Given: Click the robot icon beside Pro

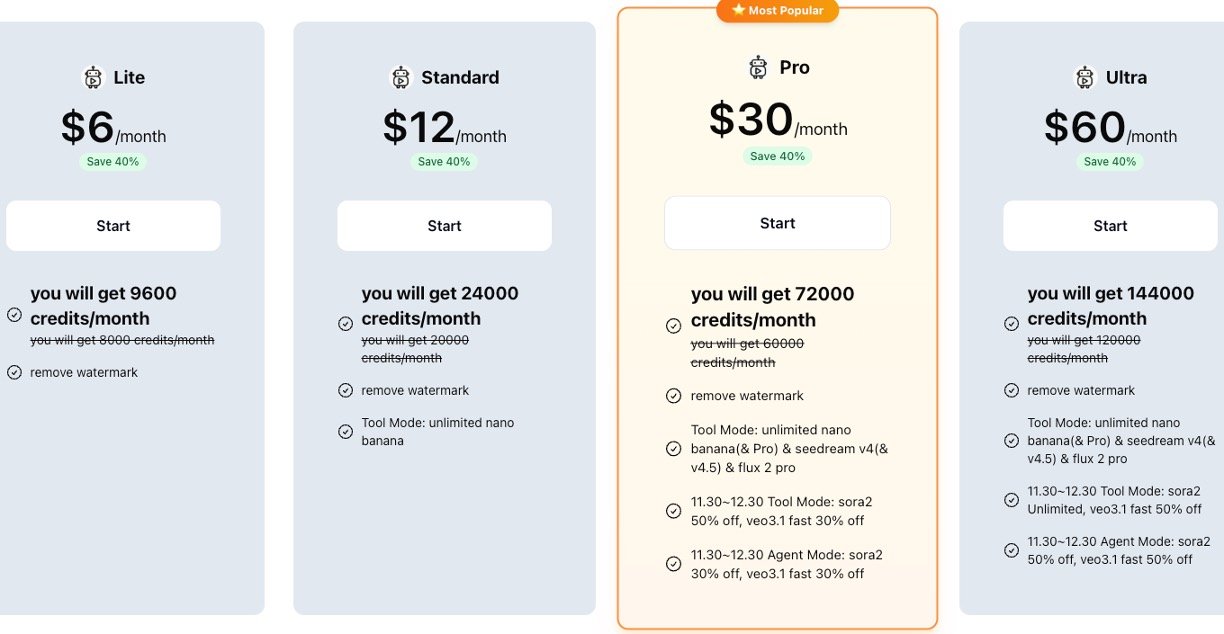Looking at the screenshot, I should 758,68.
